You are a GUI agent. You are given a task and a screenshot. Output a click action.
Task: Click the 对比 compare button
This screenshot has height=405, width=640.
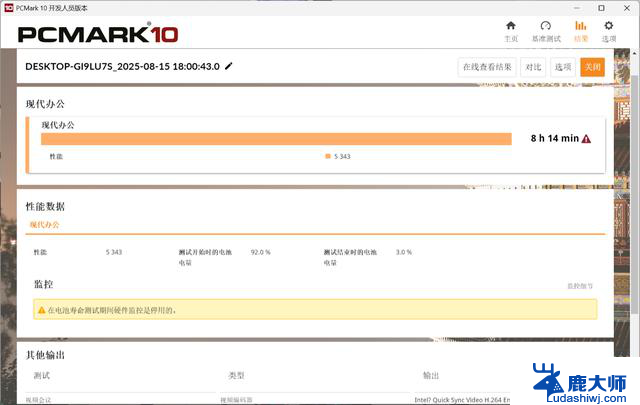pyautogui.click(x=533, y=67)
